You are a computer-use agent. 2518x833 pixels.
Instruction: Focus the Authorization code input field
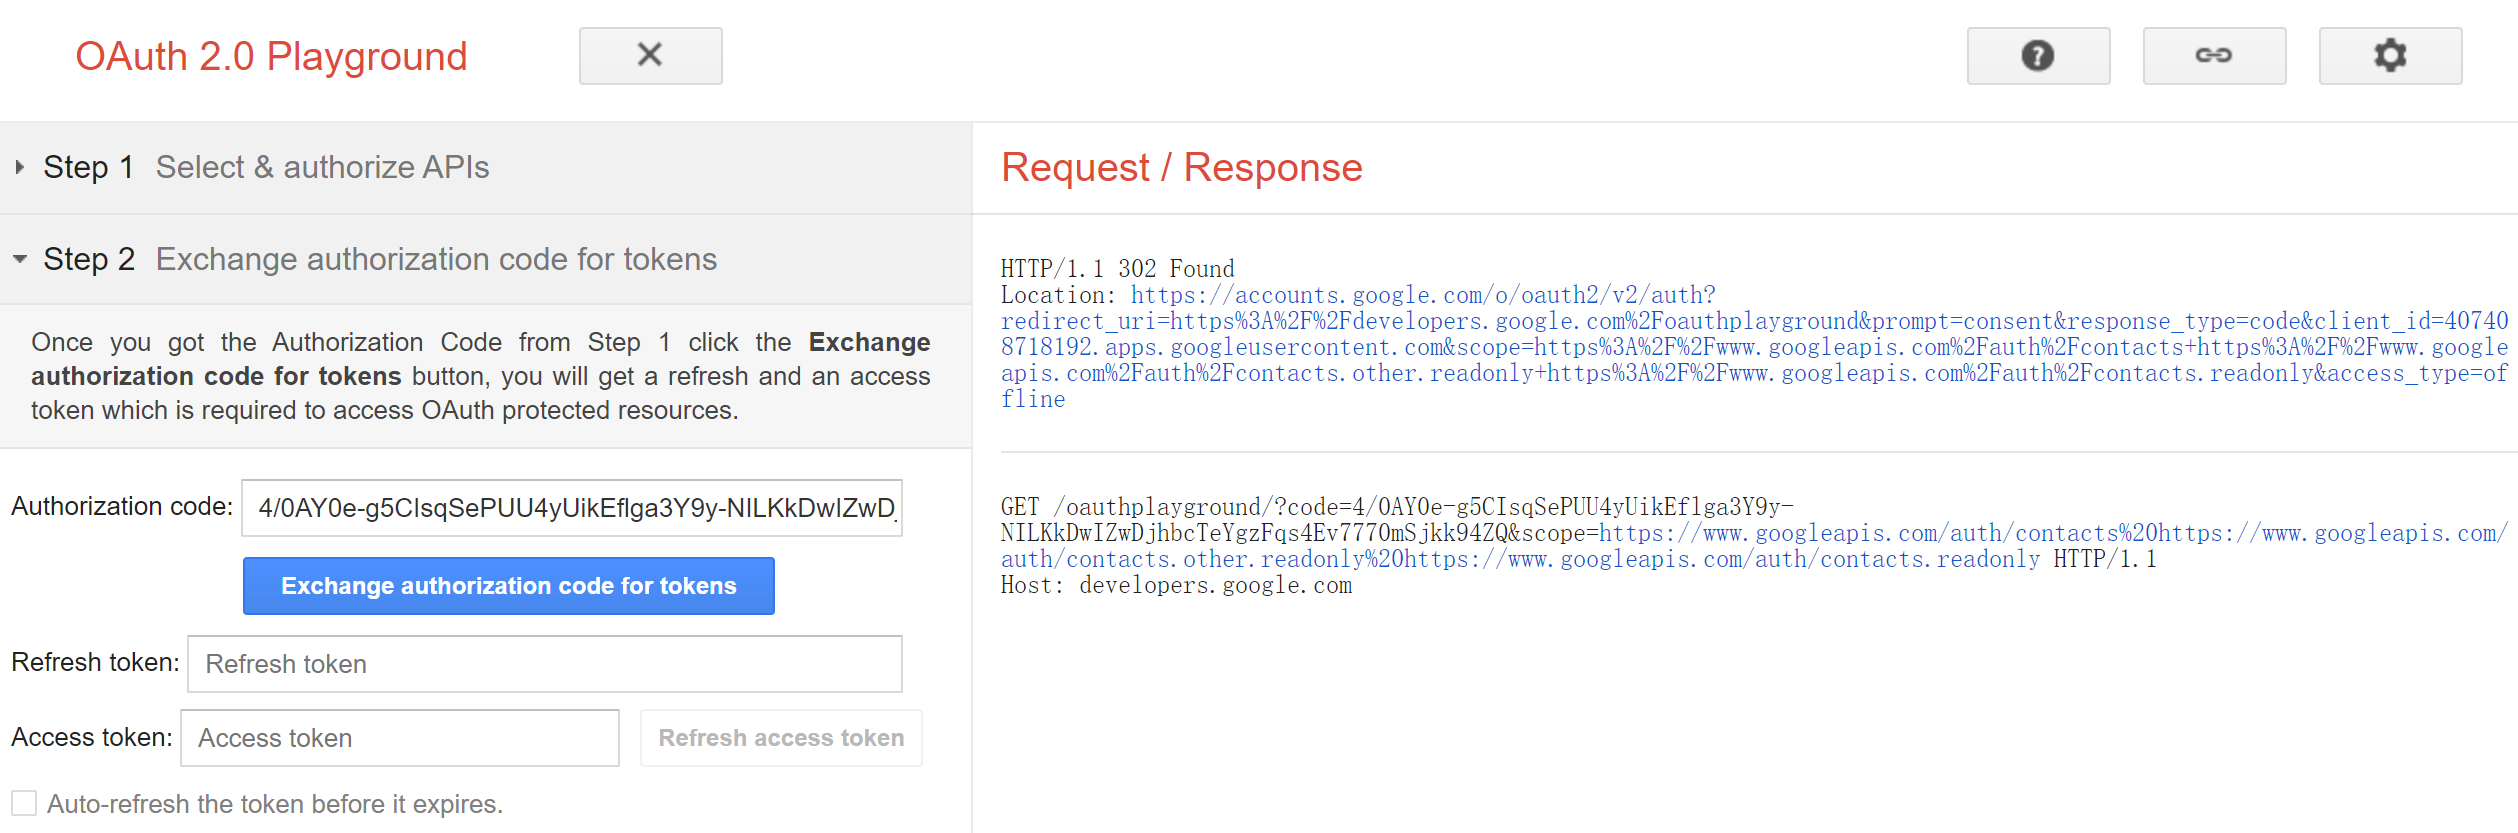[572, 508]
